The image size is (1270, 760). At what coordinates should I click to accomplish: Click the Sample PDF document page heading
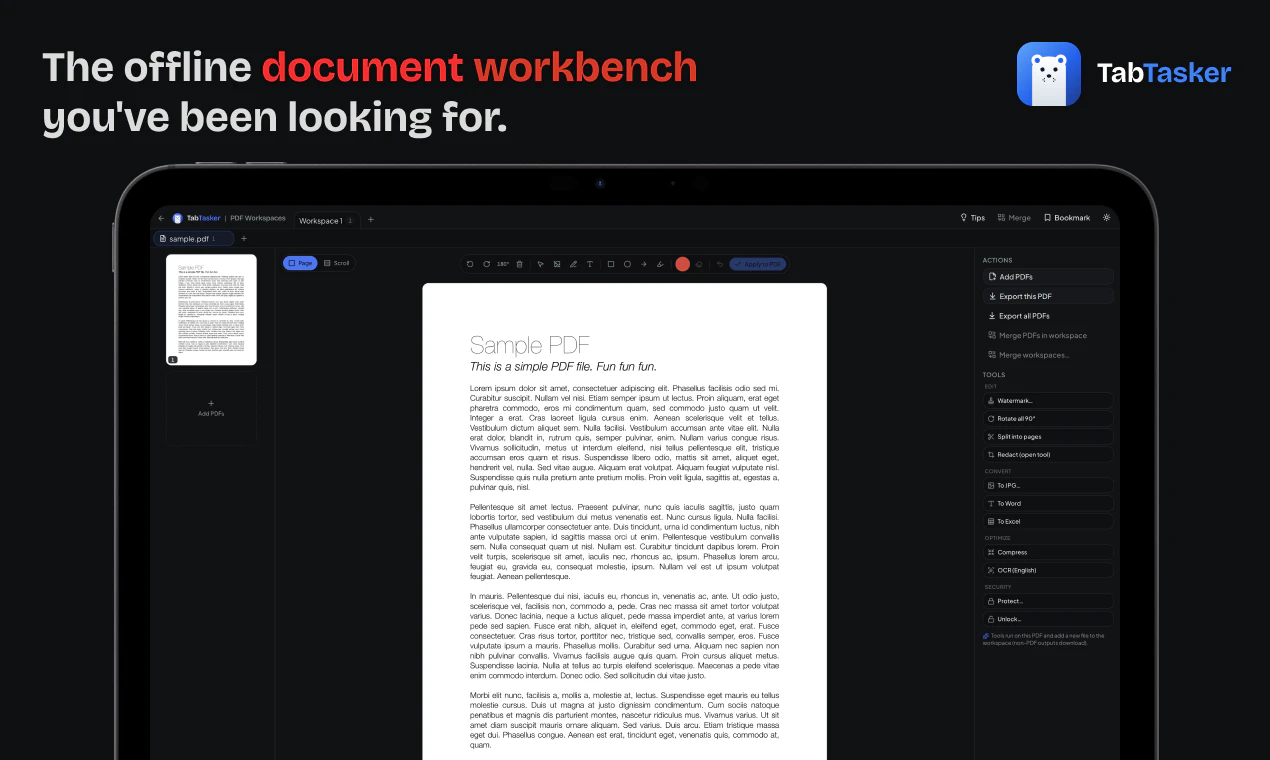(530, 346)
